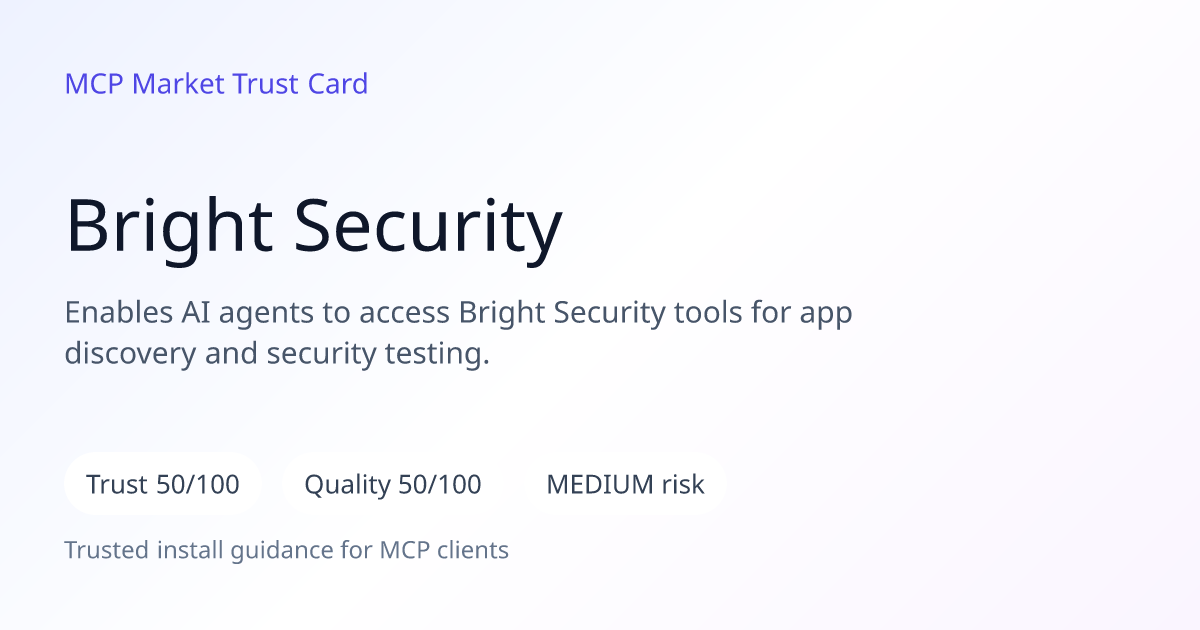
Task: Click the word Quality in the middle badge
Action: point(347,486)
